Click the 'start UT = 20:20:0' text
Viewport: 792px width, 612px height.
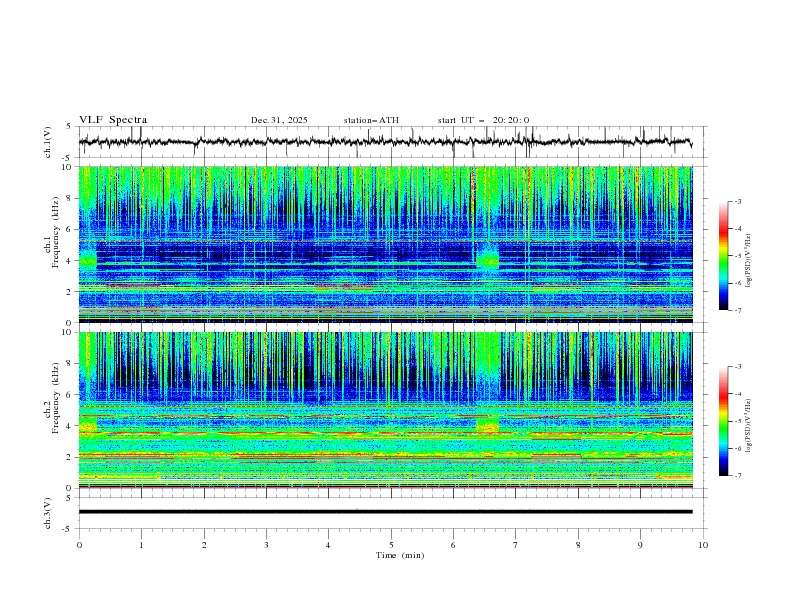click(483, 120)
